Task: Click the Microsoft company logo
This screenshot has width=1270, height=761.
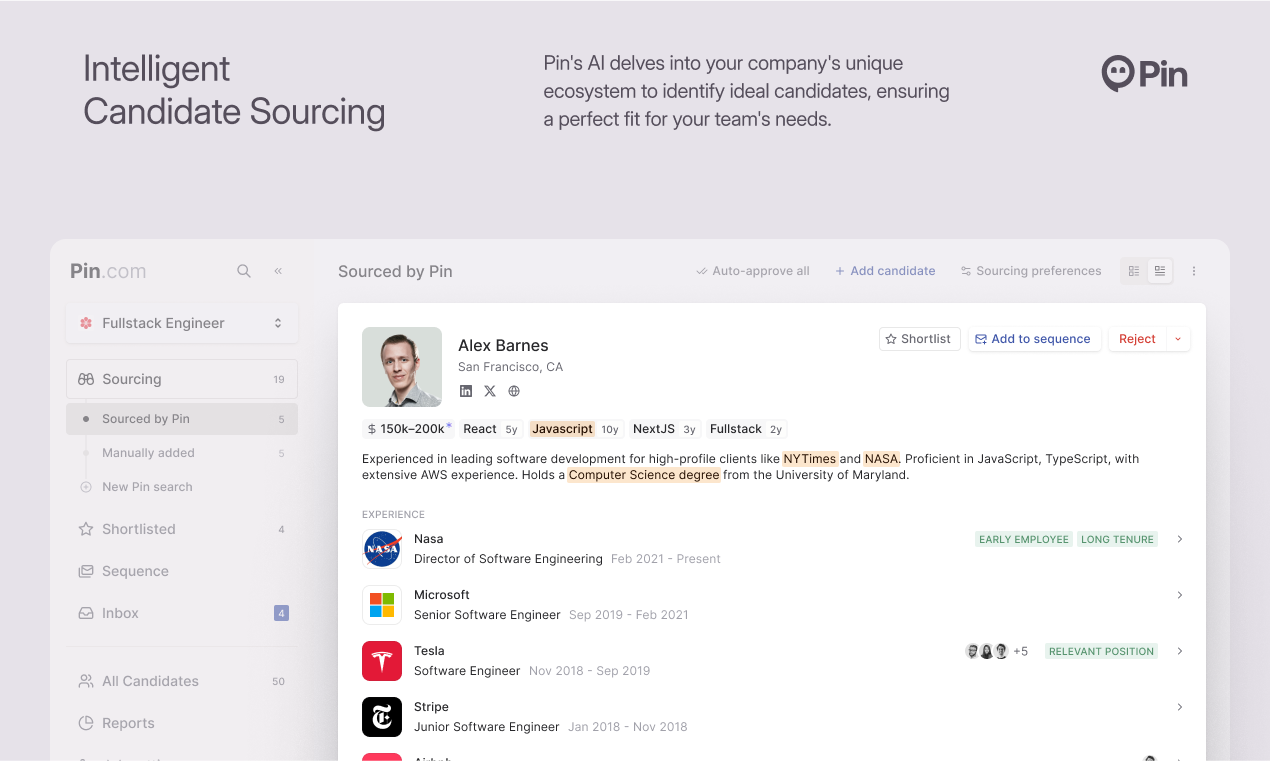Action: pos(382,605)
